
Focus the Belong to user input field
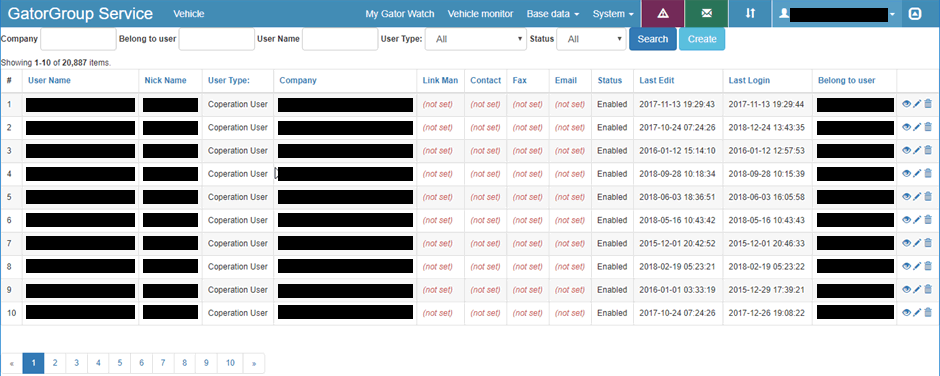click(x=217, y=39)
